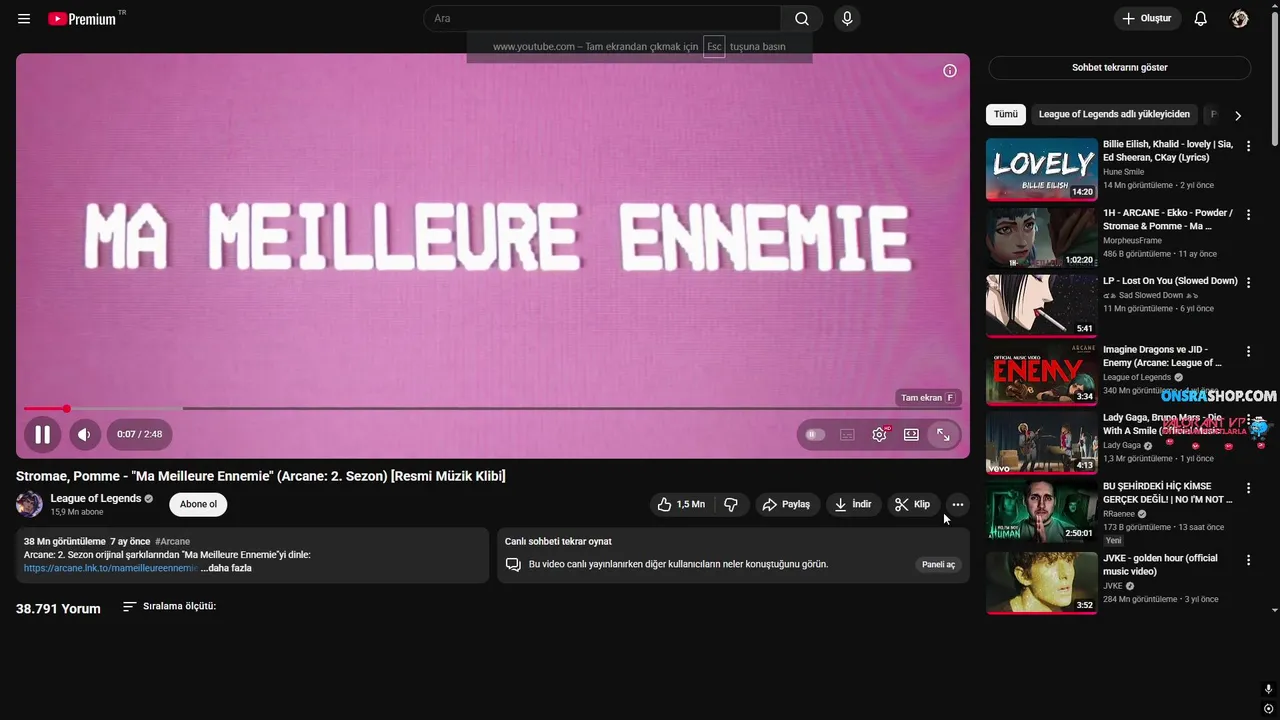Show video info card icon
1280x720 pixels.
(950, 71)
